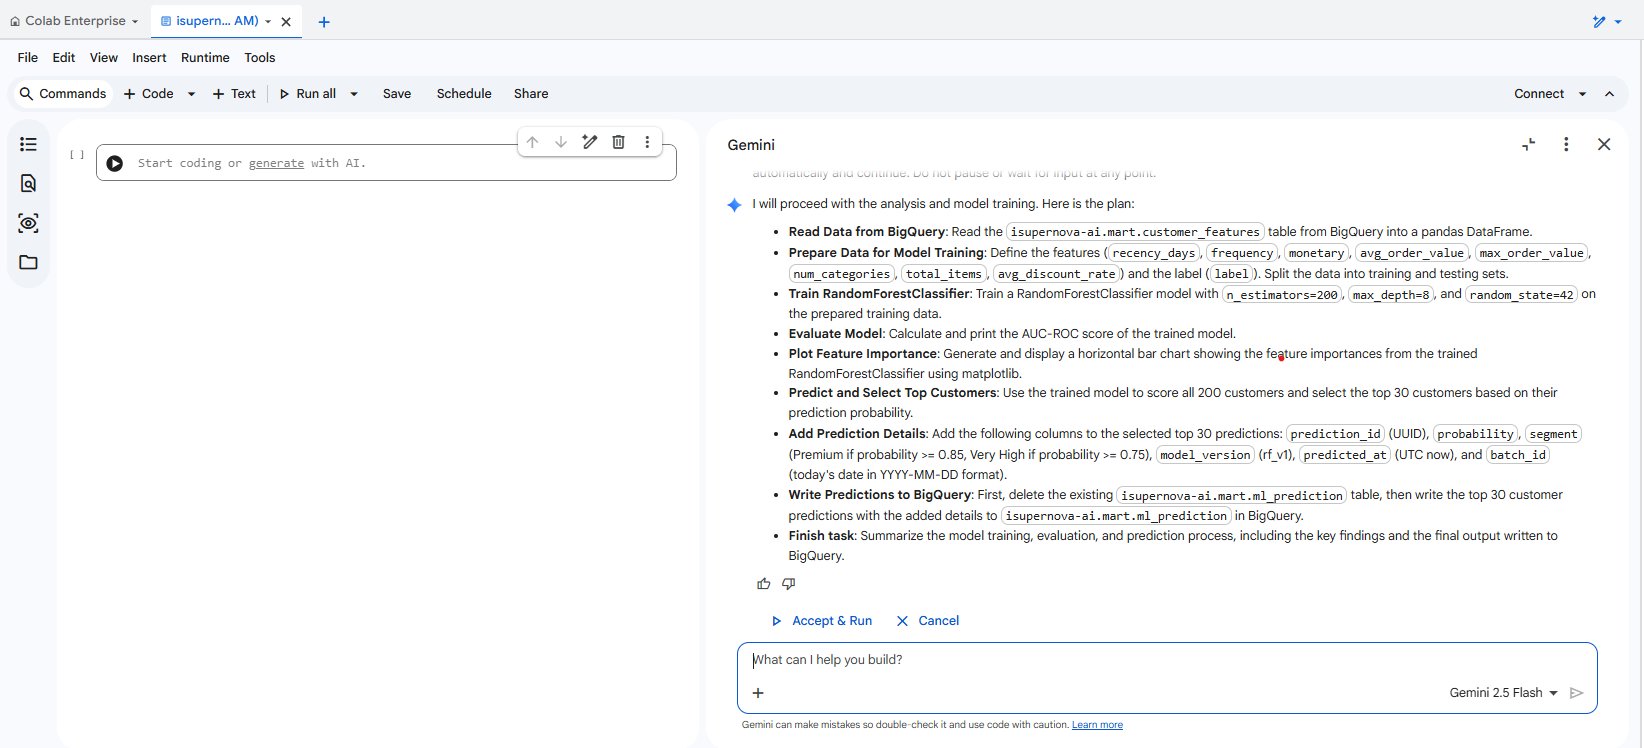Move cell up arrow
This screenshot has height=748, width=1644.
coord(532,142)
